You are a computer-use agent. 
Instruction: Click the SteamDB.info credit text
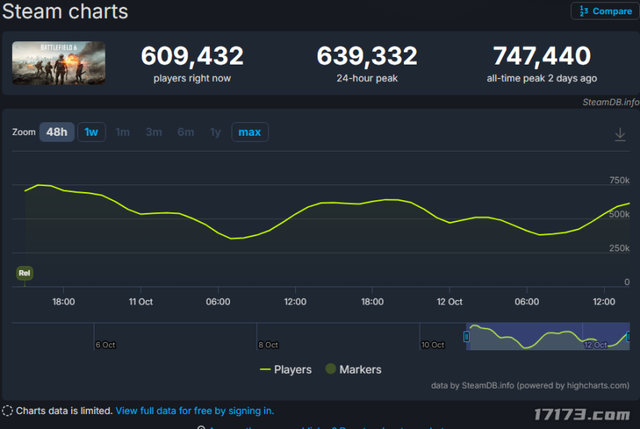611,102
